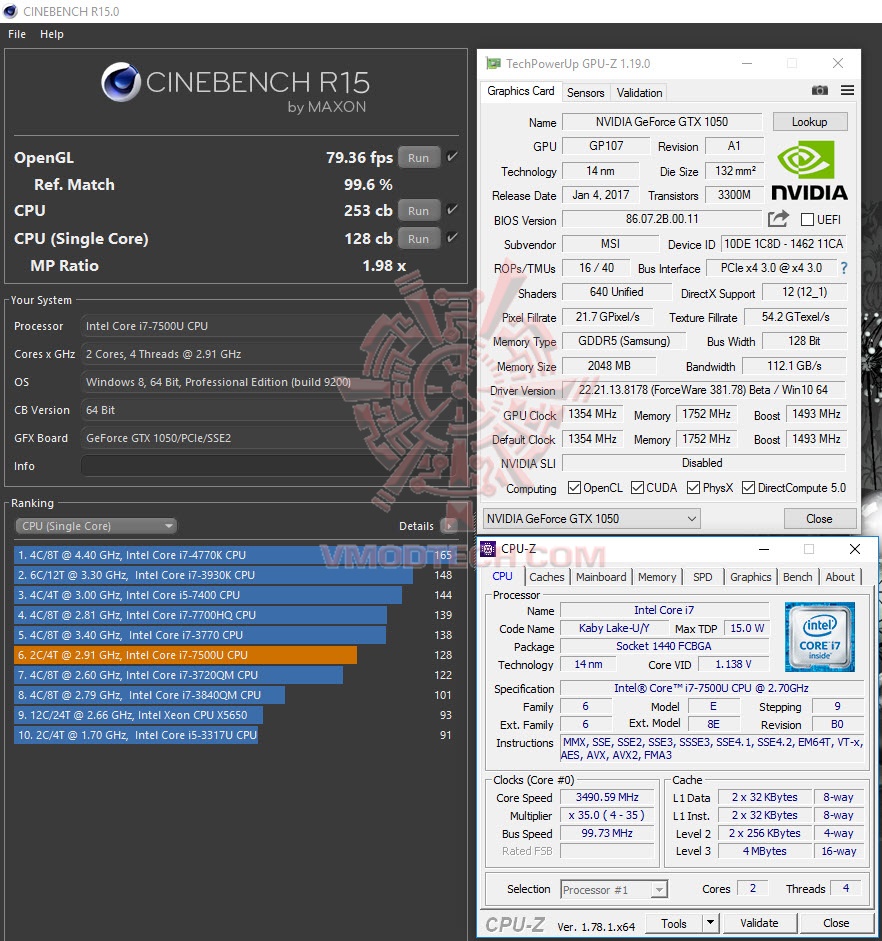
Task: Toggle the DirectCompute 5.0 checkbox
Action: coord(748,487)
